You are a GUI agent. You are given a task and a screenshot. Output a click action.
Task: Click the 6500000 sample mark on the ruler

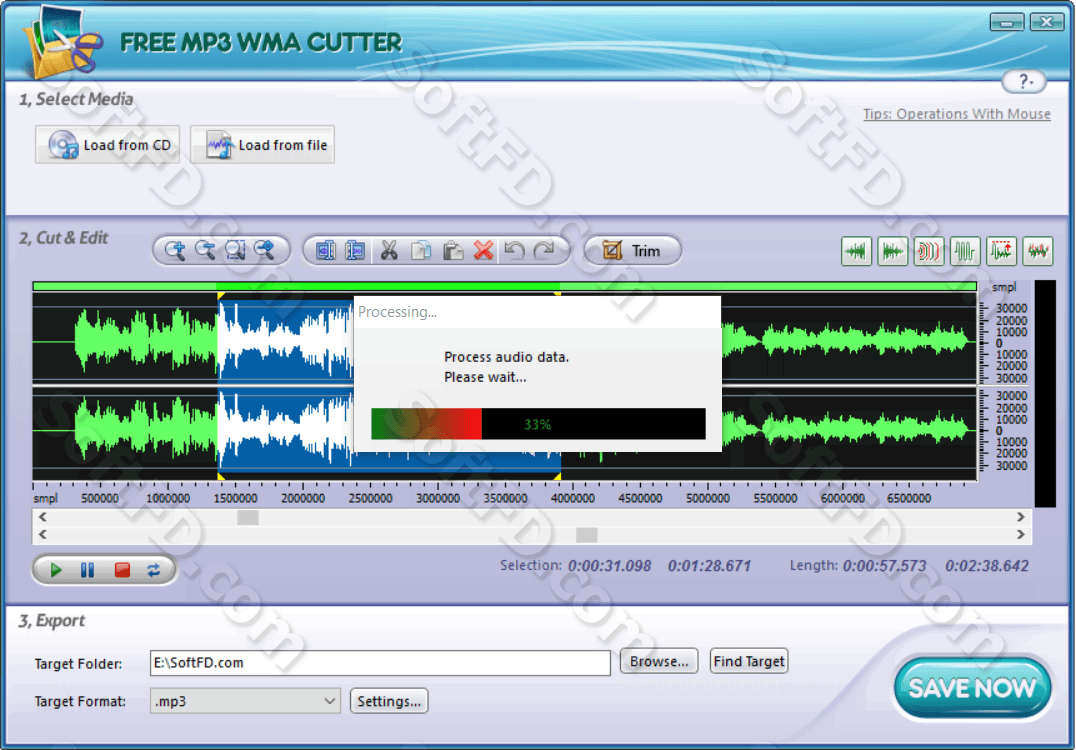coord(909,498)
